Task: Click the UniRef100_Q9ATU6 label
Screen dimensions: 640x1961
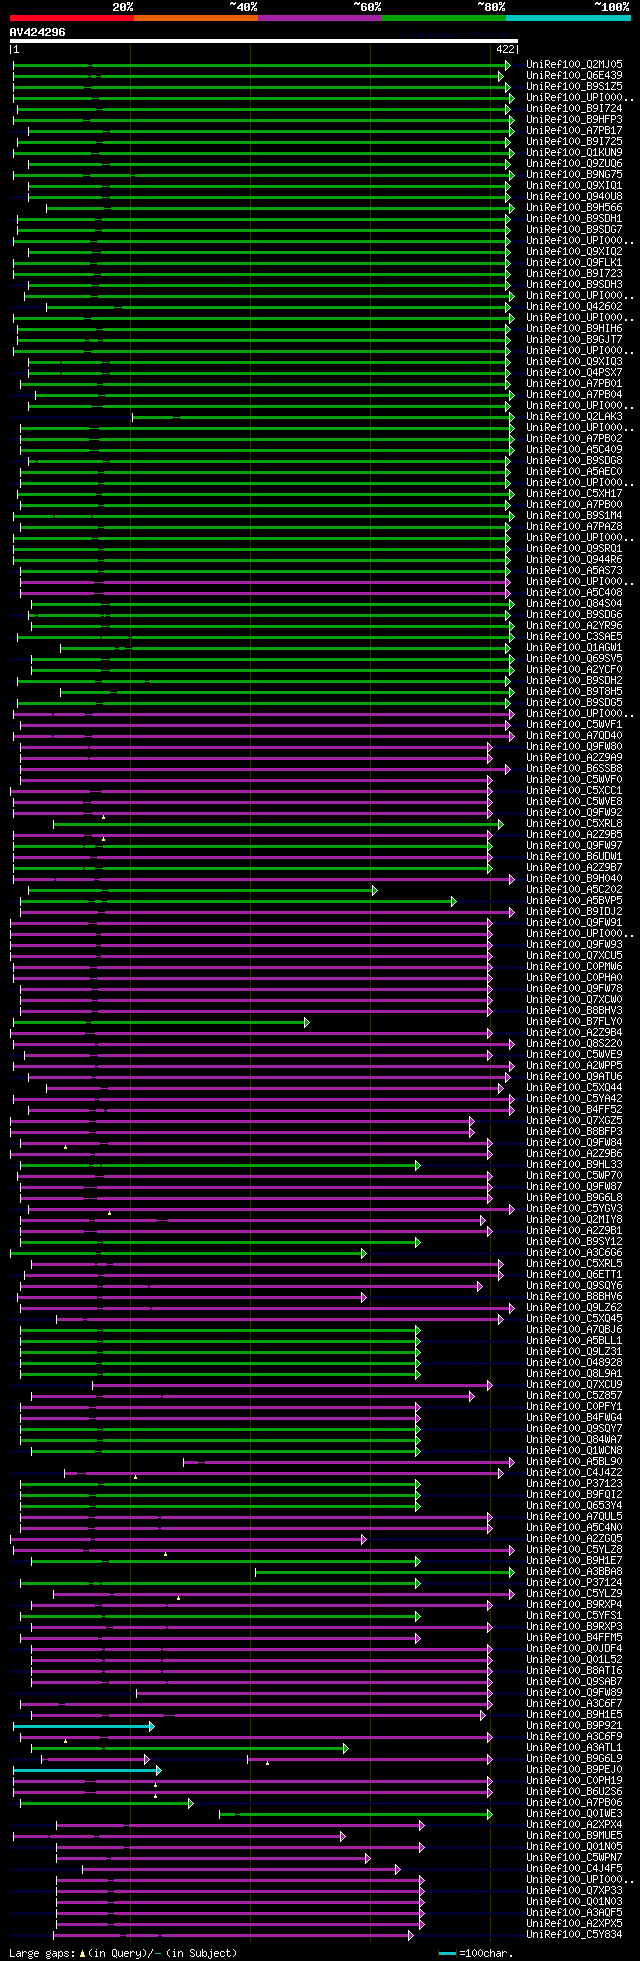Action: coord(574,1076)
